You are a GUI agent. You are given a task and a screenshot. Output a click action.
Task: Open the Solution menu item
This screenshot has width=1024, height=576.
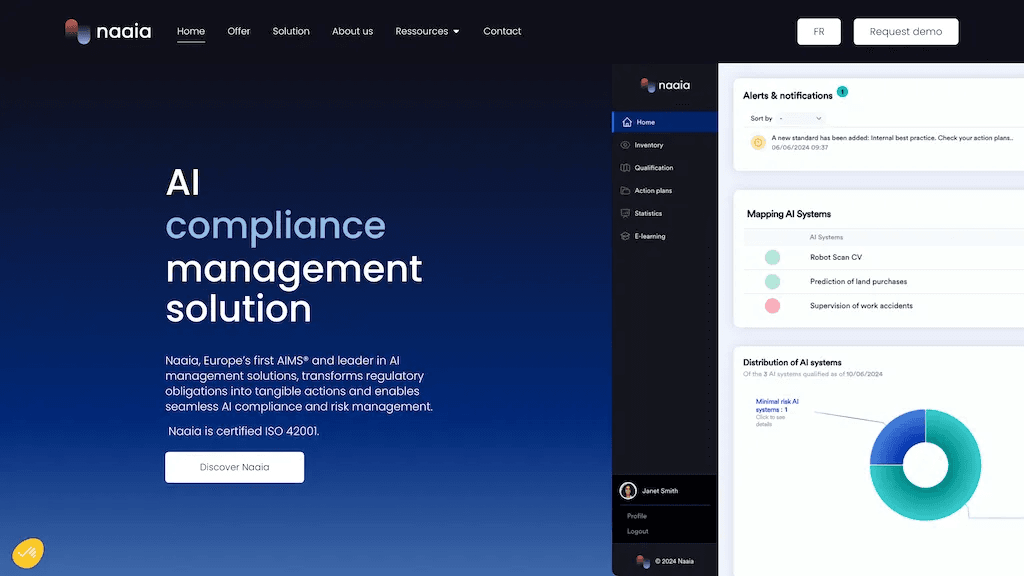[291, 31]
